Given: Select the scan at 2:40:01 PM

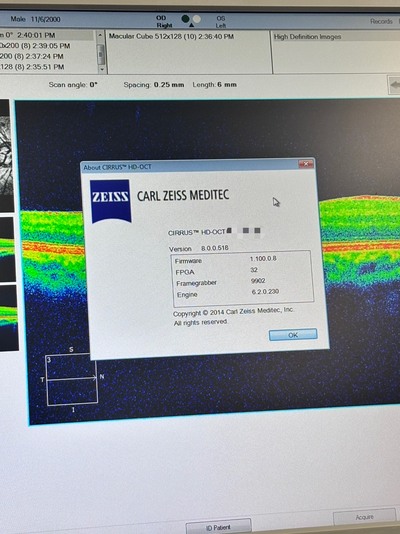Looking at the screenshot, I should [x=47, y=35].
